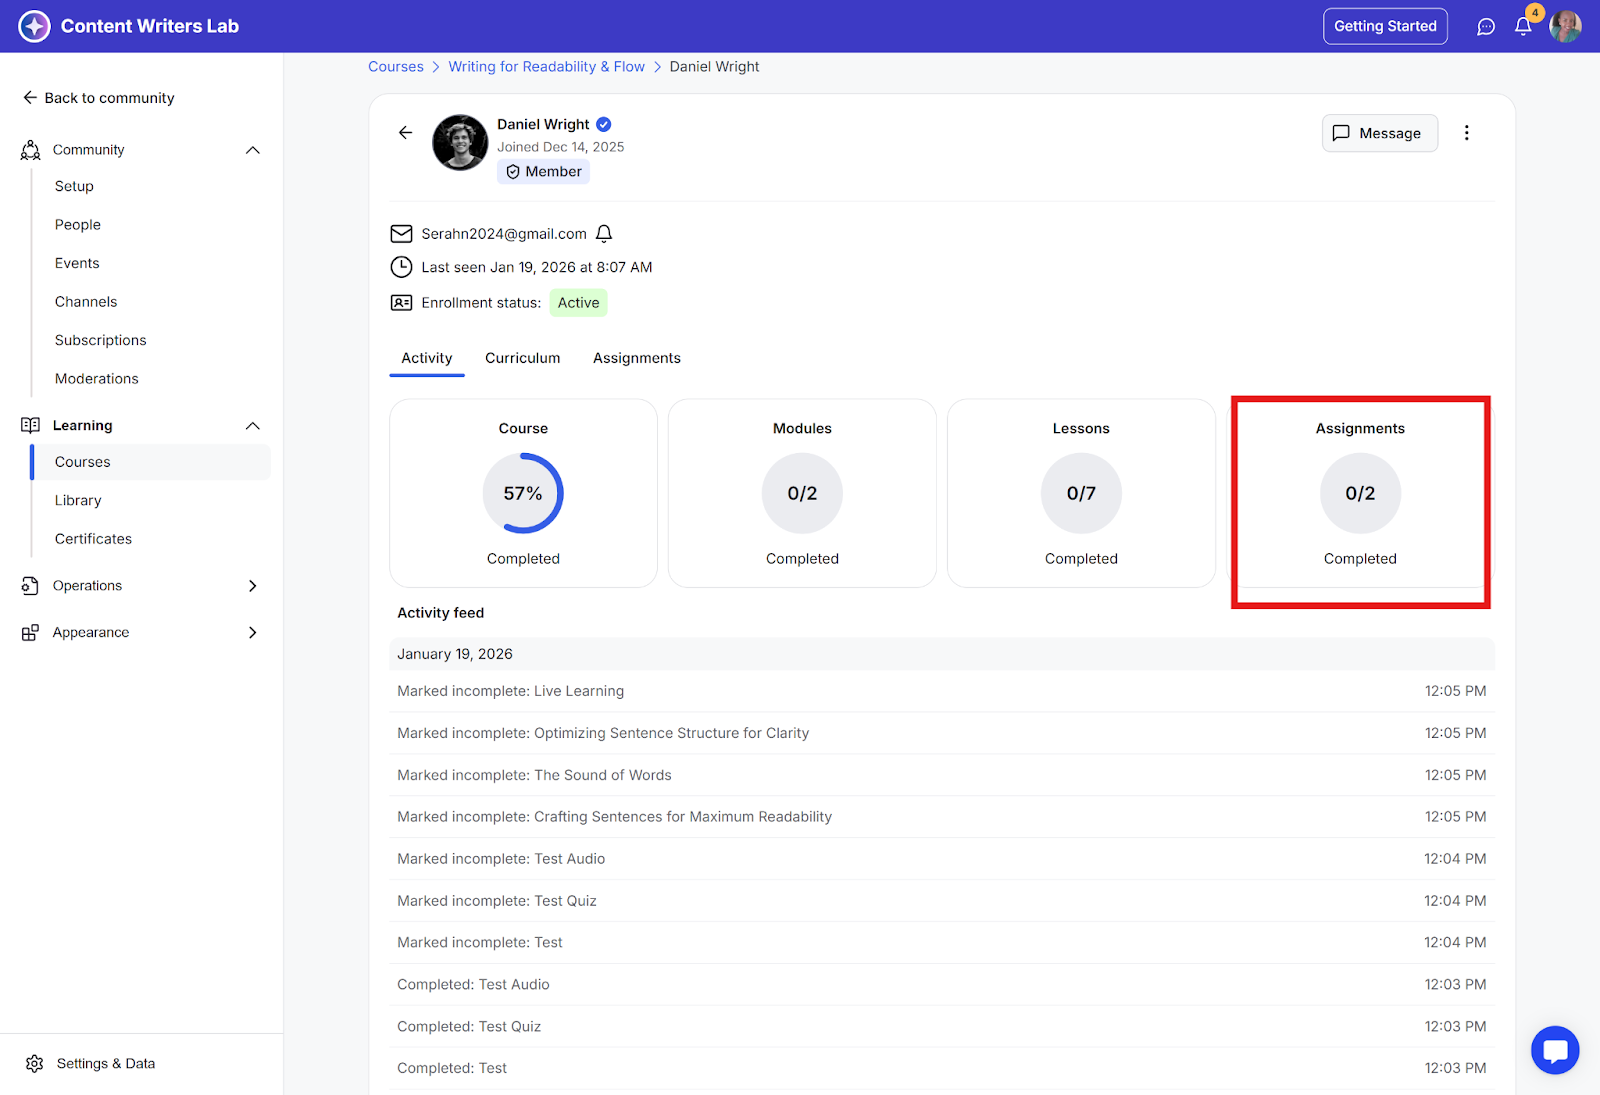Click the user profile avatar in header

[x=1565, y=27]
